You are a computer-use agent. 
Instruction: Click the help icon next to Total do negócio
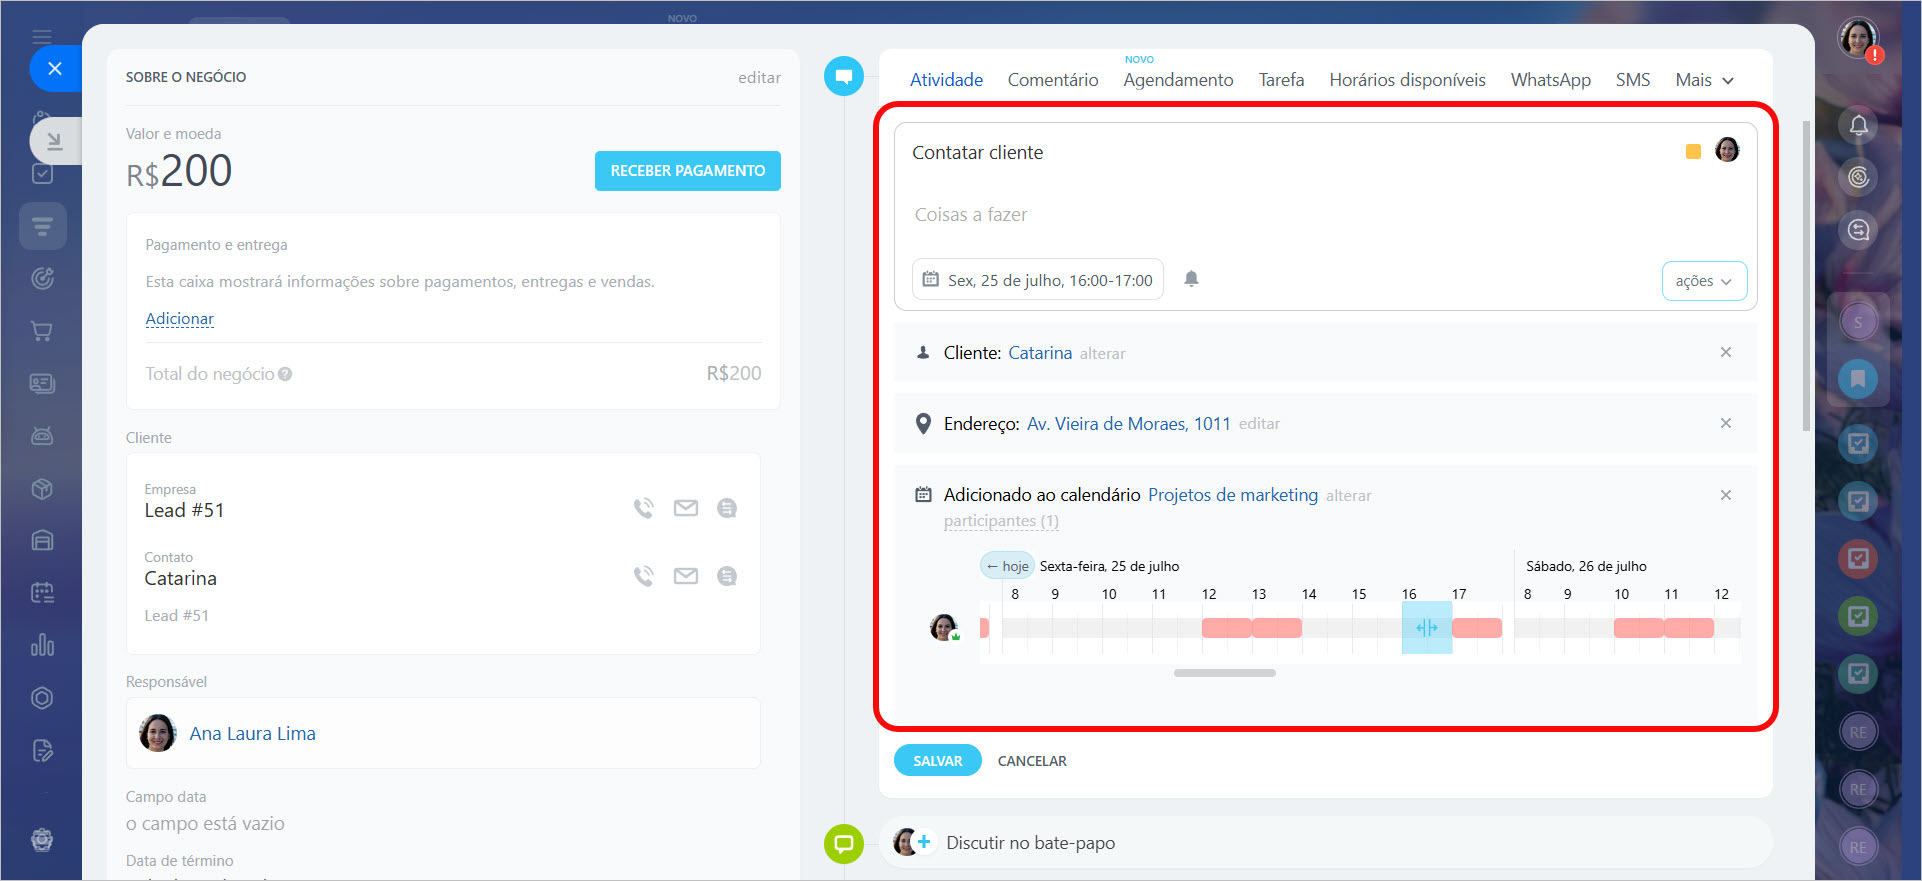(285, 374)
